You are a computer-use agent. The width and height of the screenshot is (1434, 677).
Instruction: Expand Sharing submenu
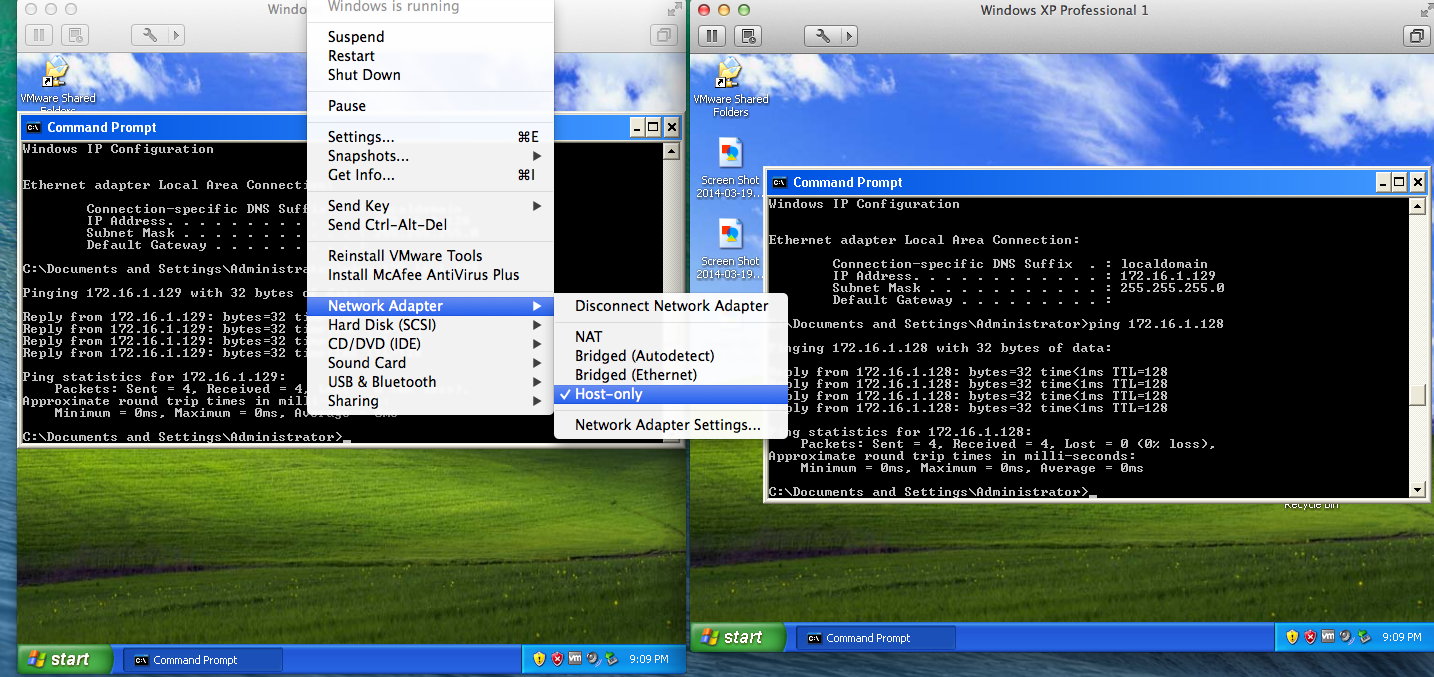[x=430, y=401]
